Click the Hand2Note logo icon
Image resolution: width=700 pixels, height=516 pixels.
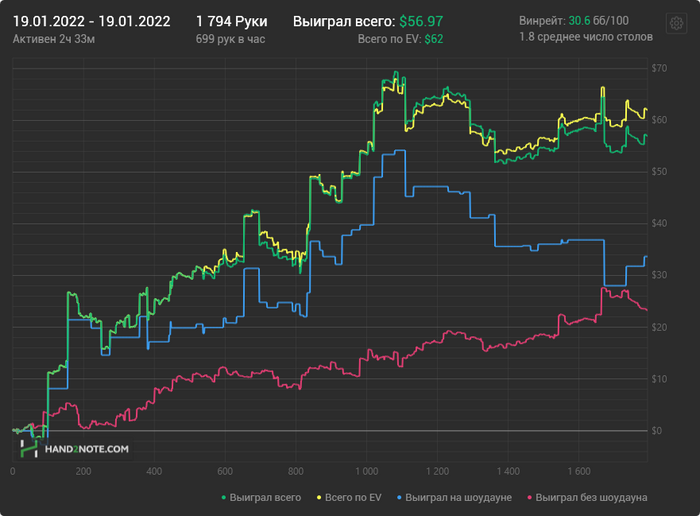pyautogui.click(x=29, y=449)
